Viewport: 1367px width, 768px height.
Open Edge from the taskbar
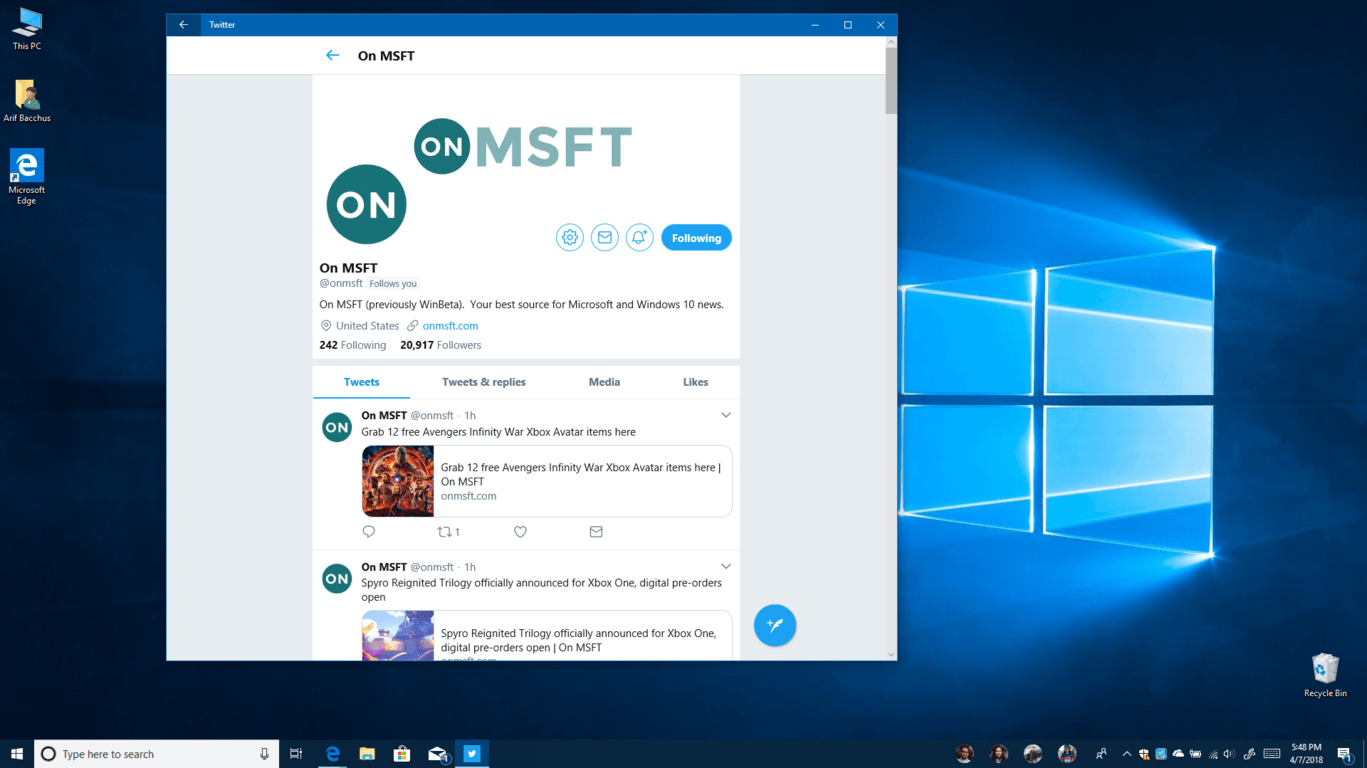(332, 754)
